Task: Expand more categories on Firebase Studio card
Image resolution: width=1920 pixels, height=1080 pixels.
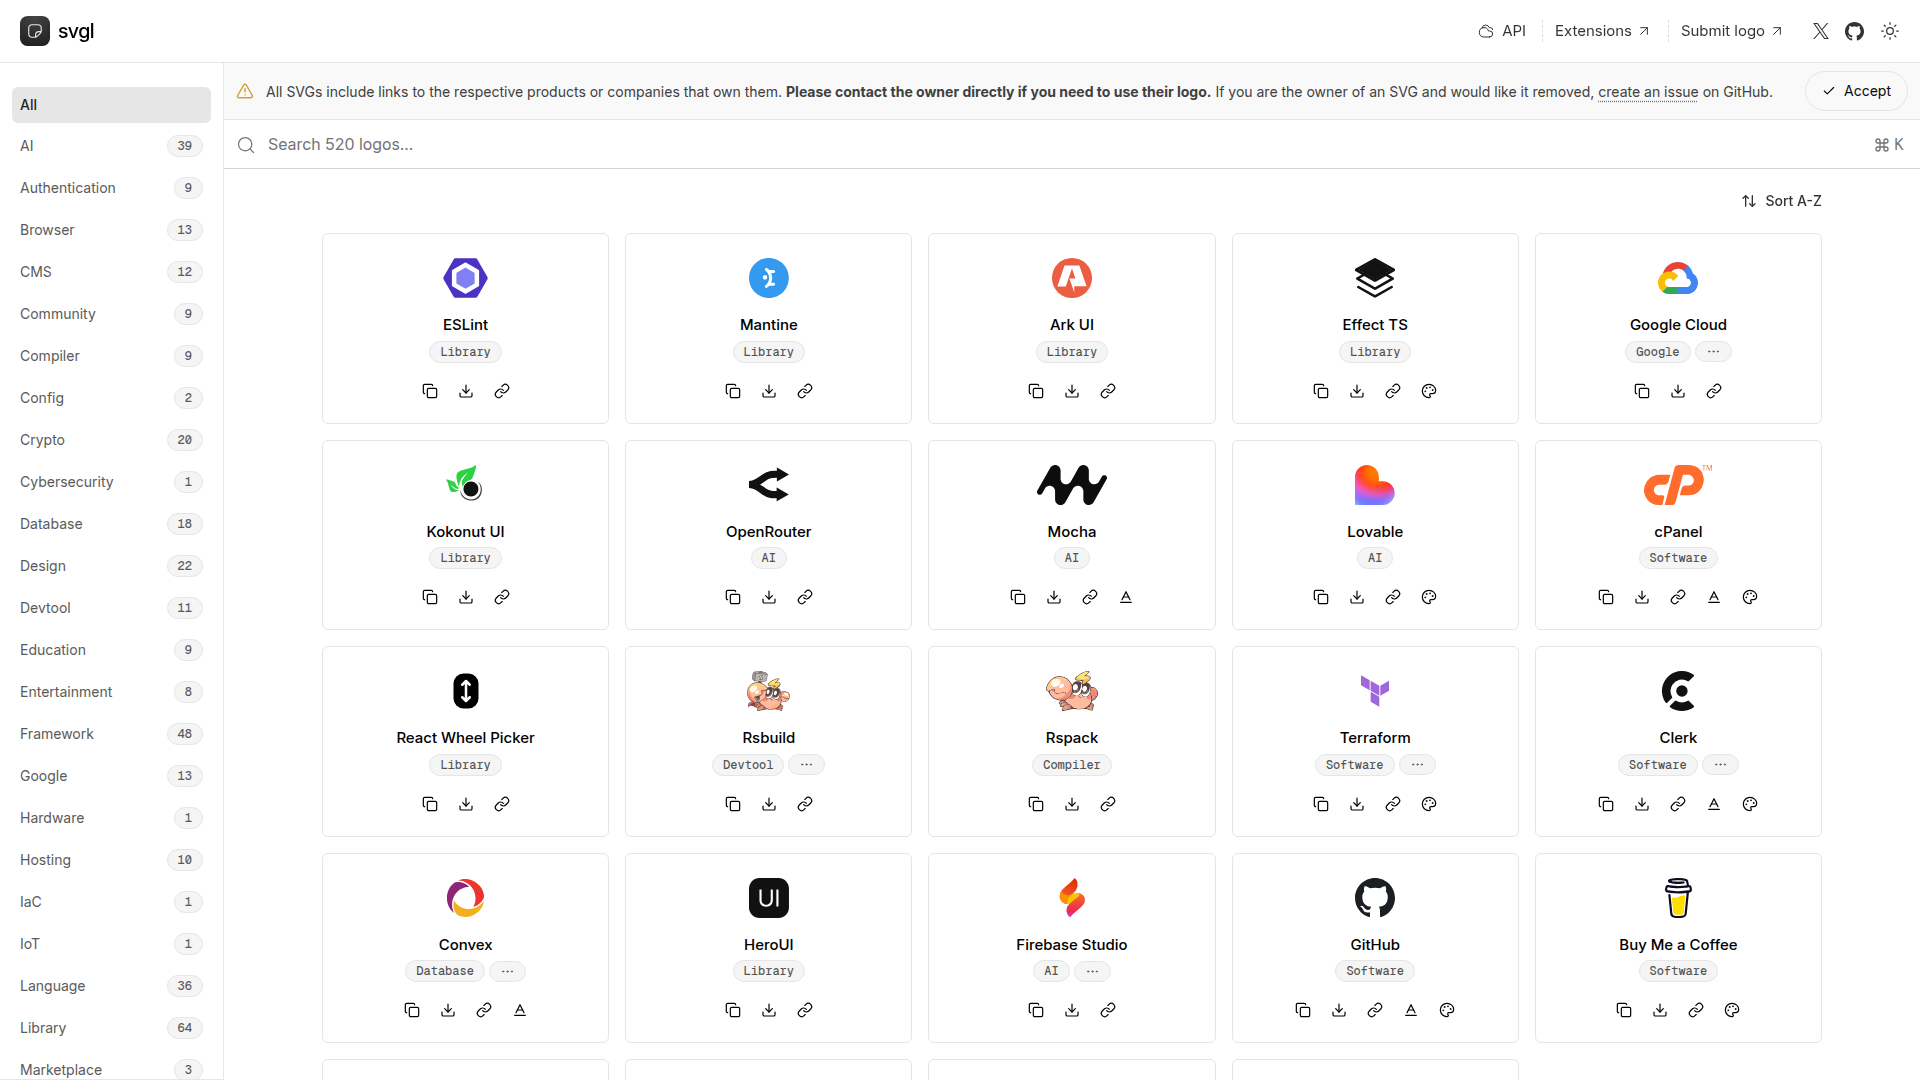Action: point(1093,971)
